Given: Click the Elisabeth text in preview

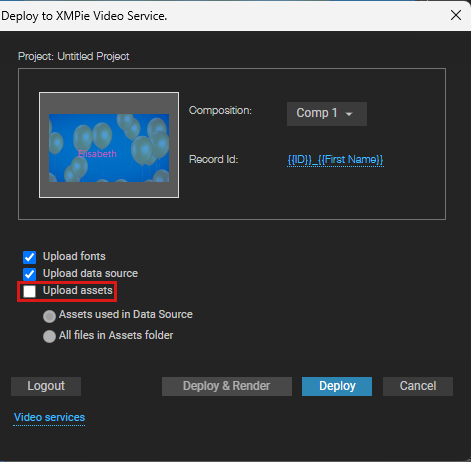Looking at the screenshot, I should (x=97, y=154).
